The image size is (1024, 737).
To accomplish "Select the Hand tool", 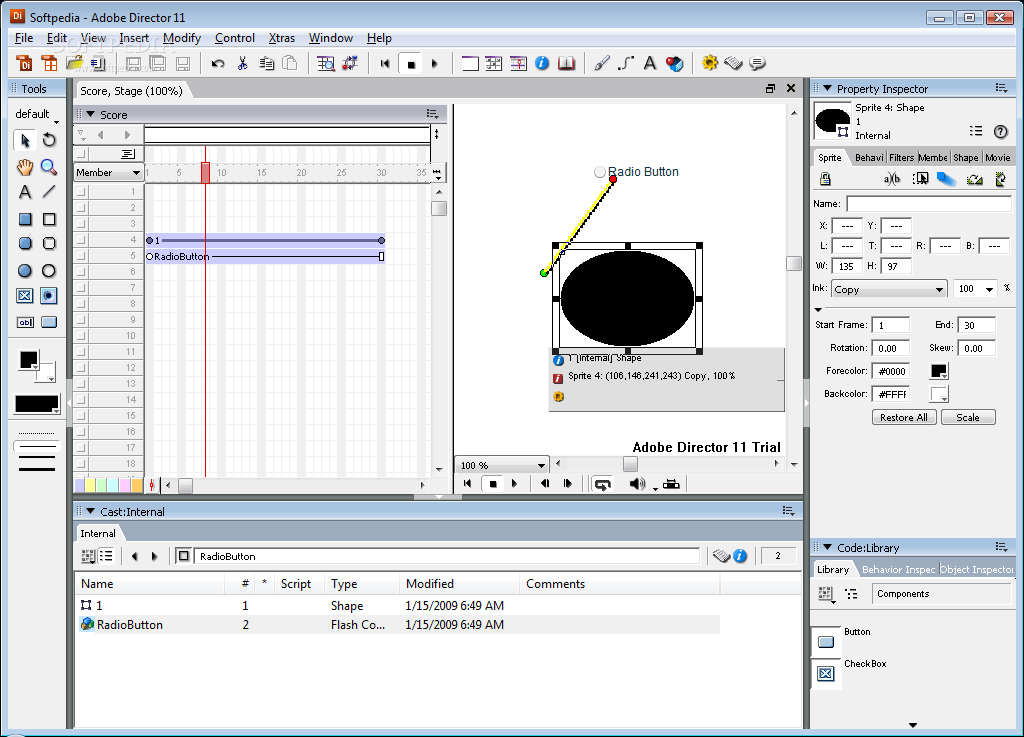I will tap(25, 167).
